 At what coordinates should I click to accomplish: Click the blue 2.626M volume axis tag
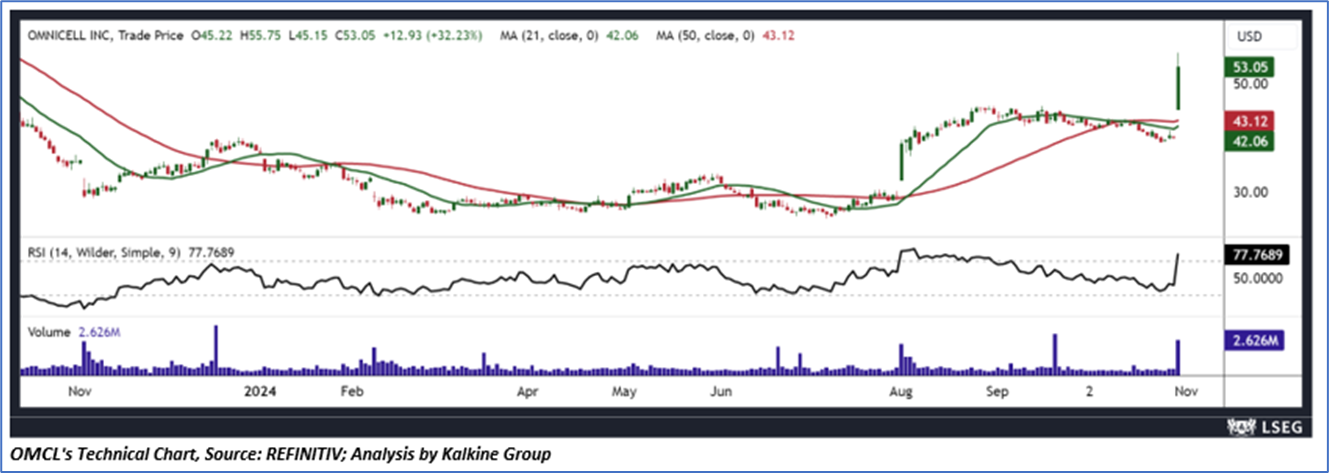1254,341
